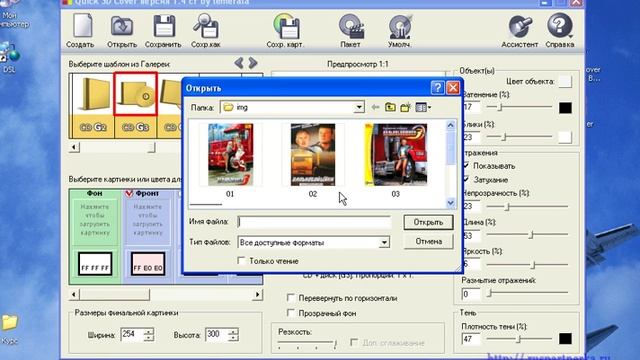This screenshot has height=360, width=640.
Task: Click the Создать new-project toolbar icon
Action: [x=82, y=31]
